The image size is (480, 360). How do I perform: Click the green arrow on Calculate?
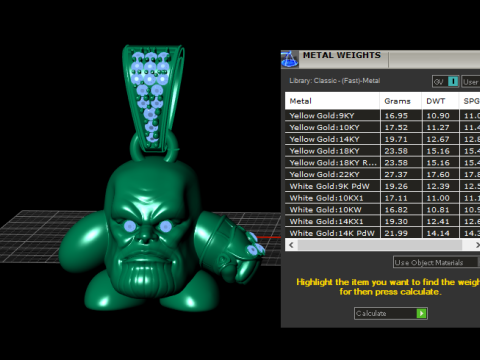421,313
